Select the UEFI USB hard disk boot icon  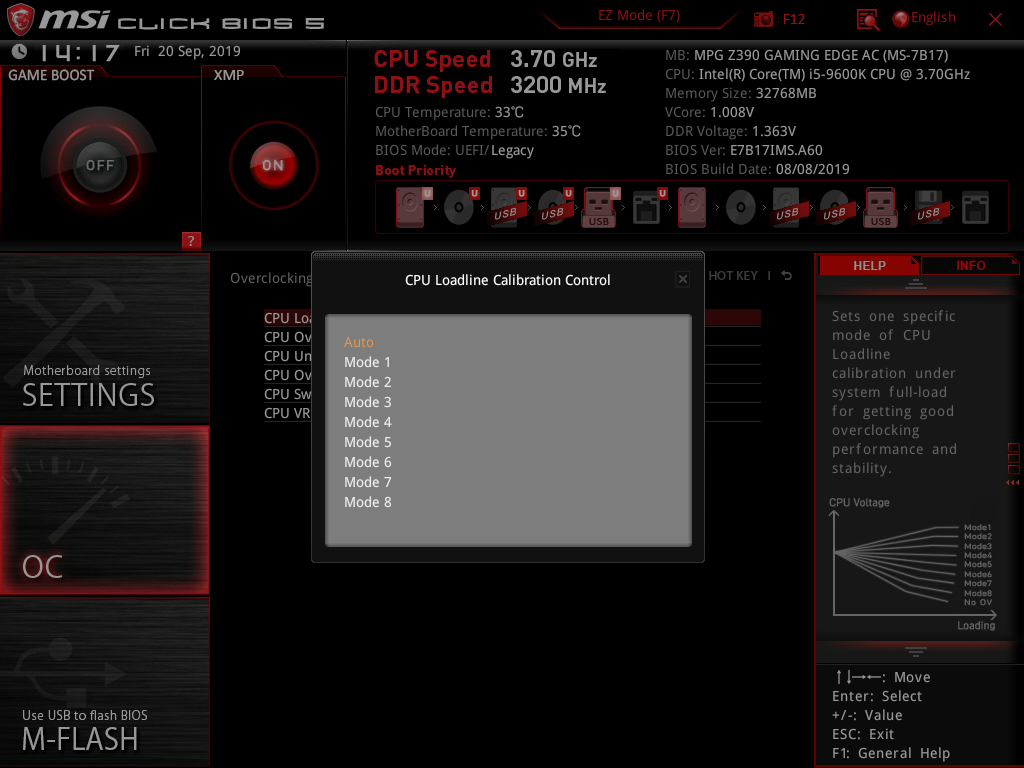(507, 207)
